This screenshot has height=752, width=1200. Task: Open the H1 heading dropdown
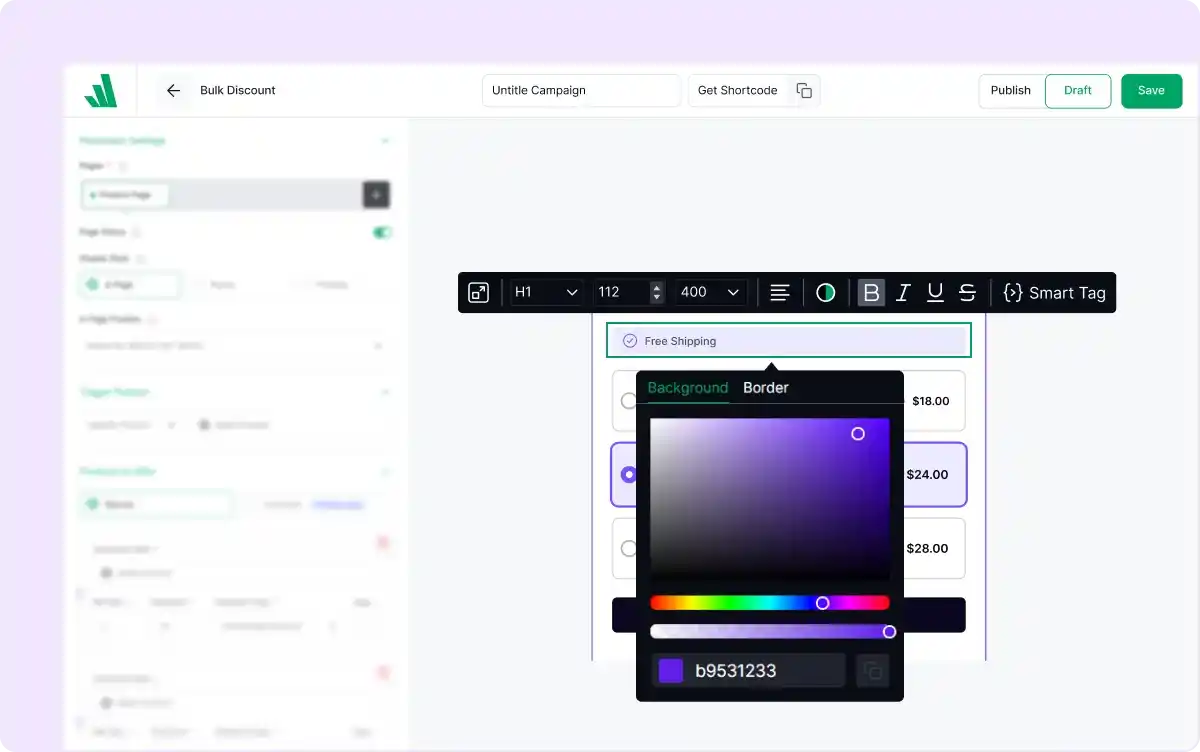click(546, 293)
